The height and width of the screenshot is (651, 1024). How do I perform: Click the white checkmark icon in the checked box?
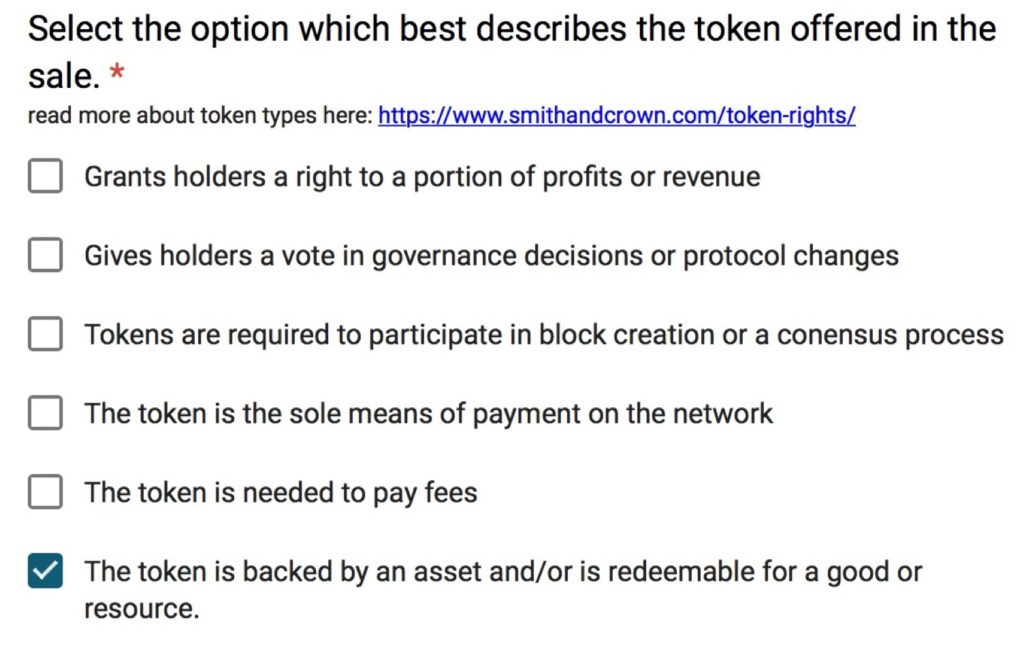pos(45,571)
